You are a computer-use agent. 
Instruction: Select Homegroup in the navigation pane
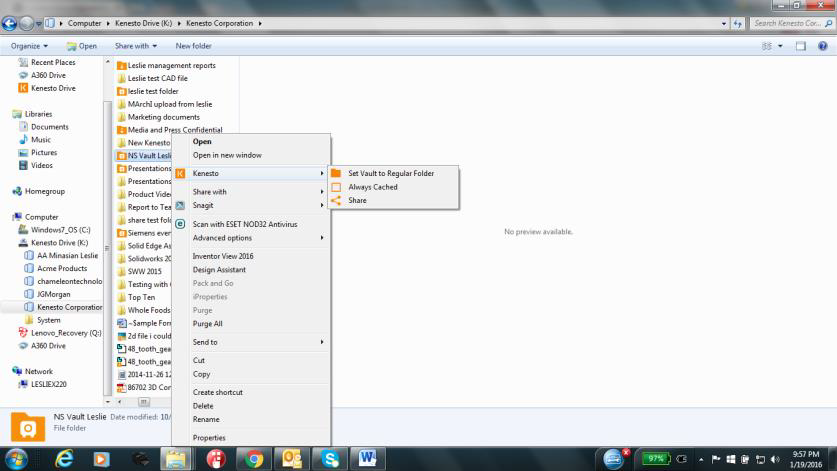(38, 191)
